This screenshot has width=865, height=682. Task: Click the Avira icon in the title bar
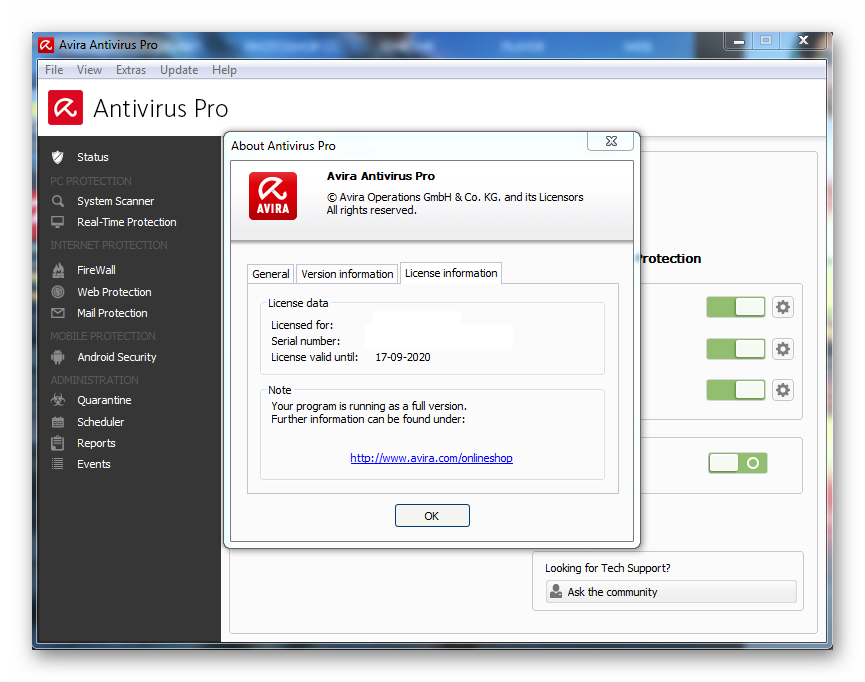(46, 45)
